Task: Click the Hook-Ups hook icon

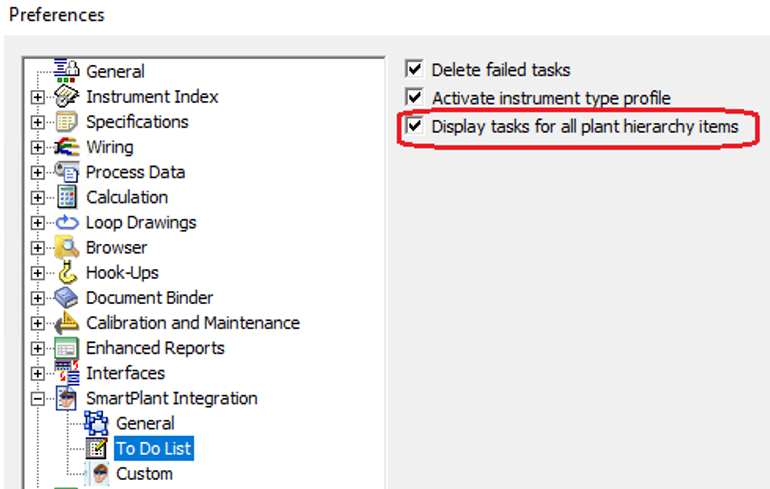Action: tap(67, 272)
